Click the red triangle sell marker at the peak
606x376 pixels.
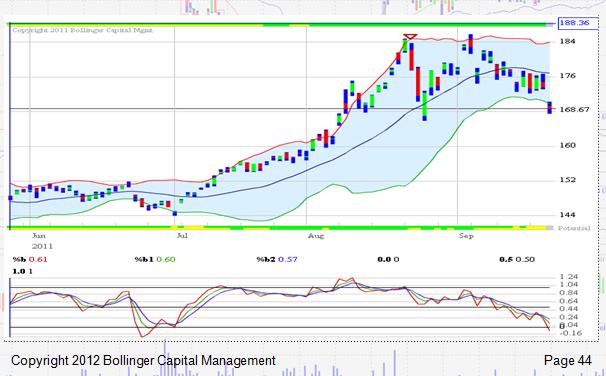pos(410,37)
